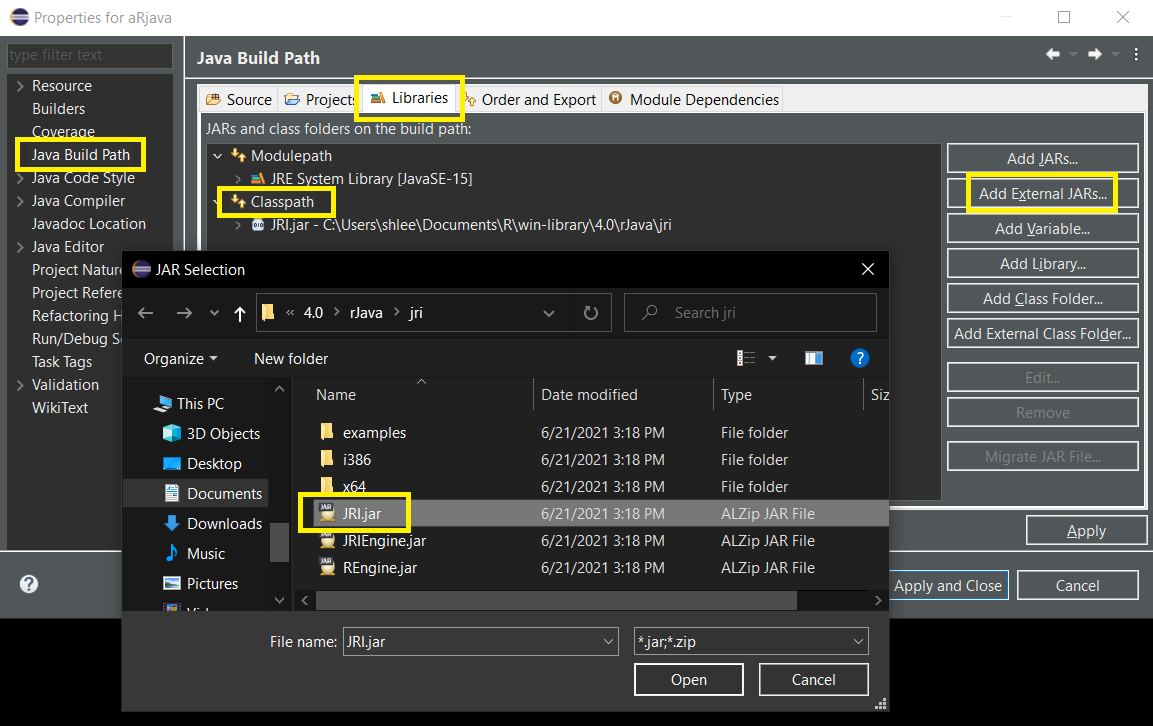Click the horizontal scrollbar in file list

[x=556, y=600]
